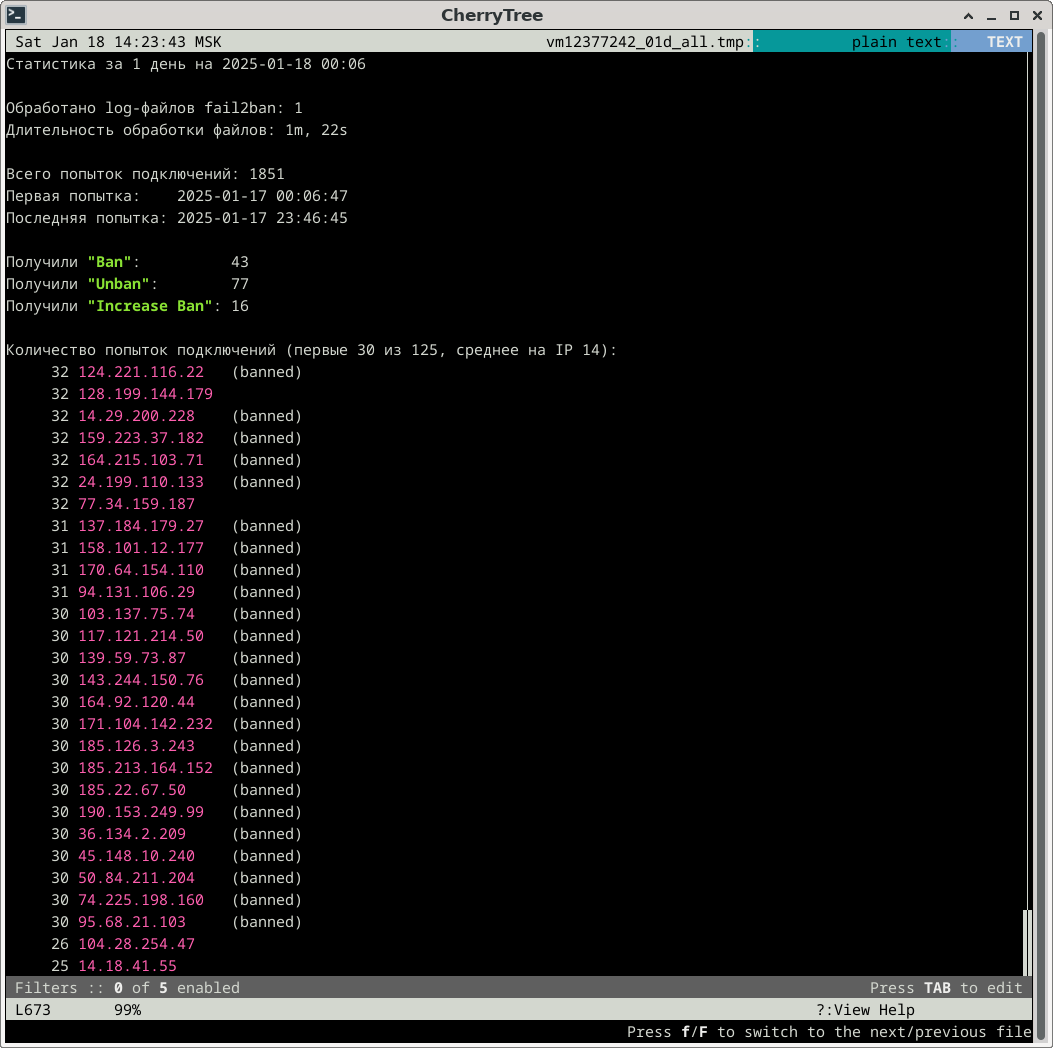Roll up the window with the caret button
This screenshot has width=1053, height=1048.
click(x=969, y=15)
